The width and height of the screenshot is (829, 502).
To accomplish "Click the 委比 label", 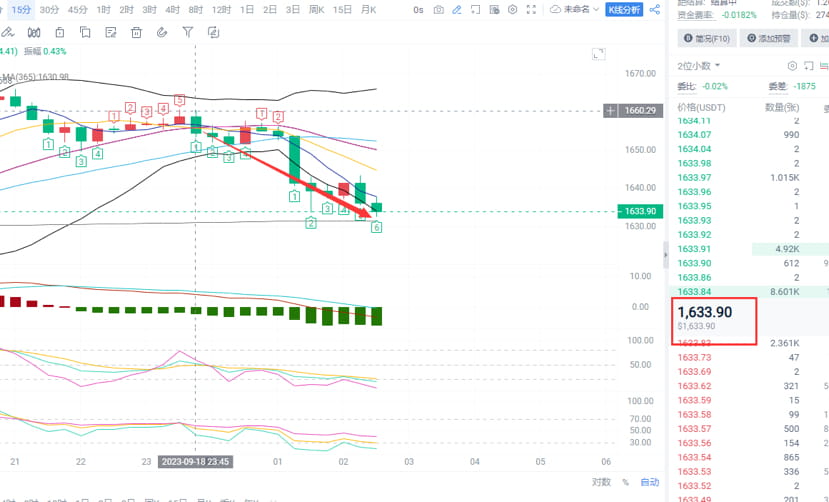I will 687,86.
